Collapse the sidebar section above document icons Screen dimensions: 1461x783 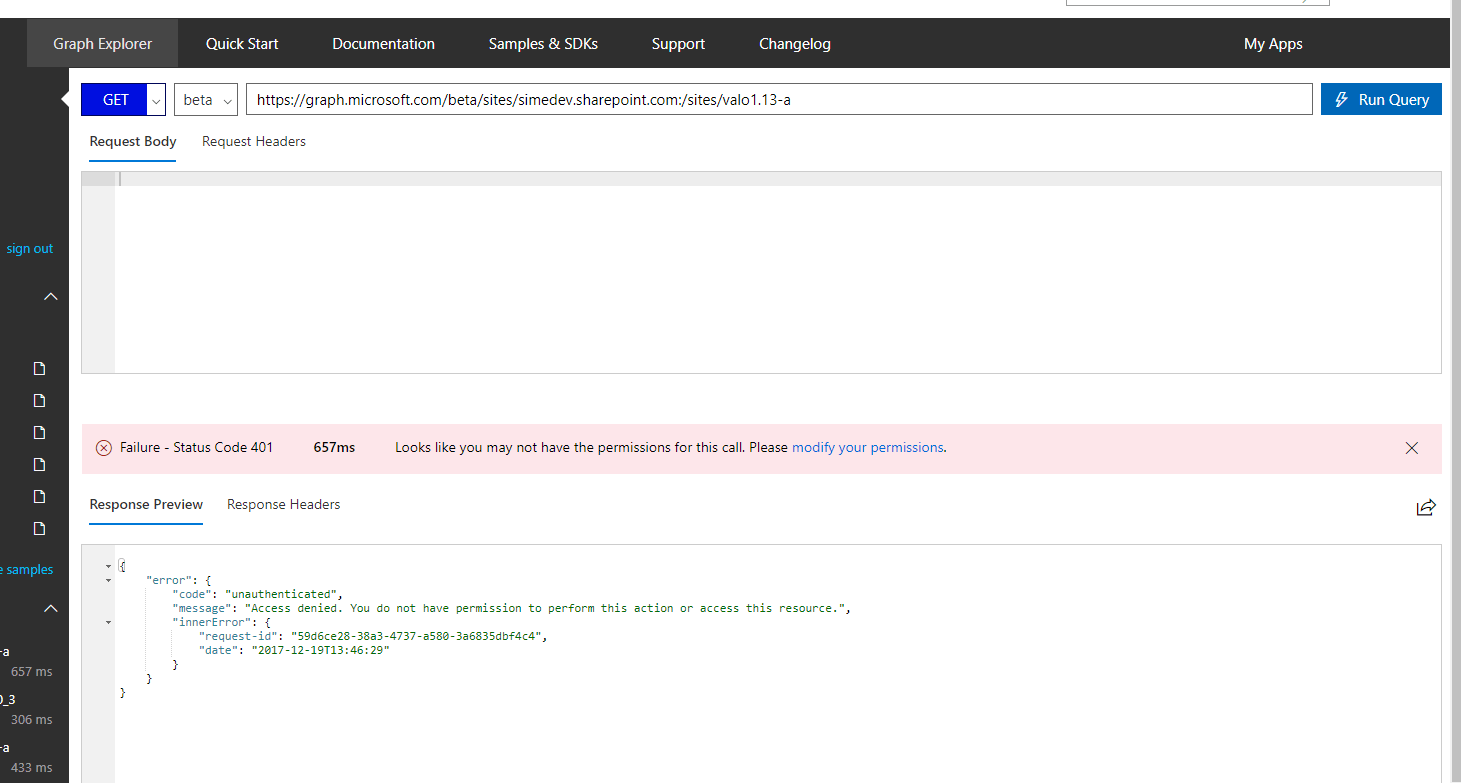click(x=51, y=297)
